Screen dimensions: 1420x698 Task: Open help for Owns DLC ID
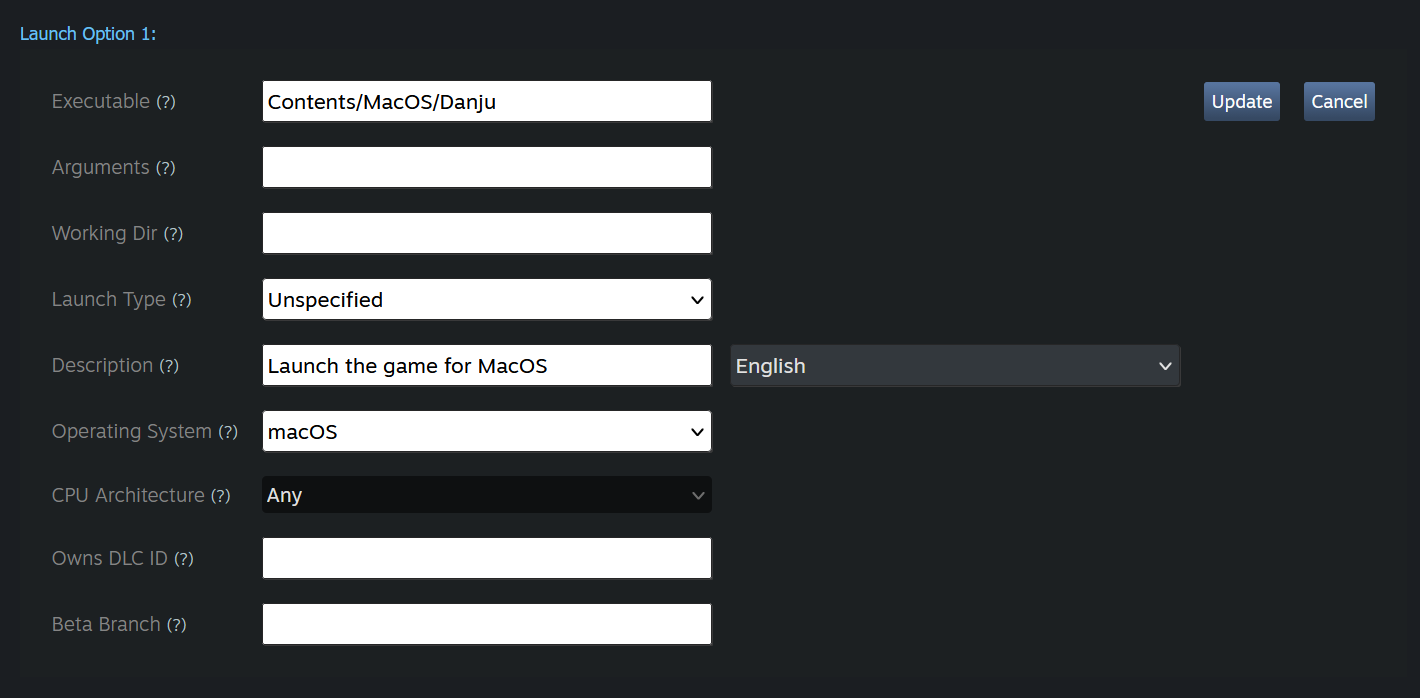point(184,560)
